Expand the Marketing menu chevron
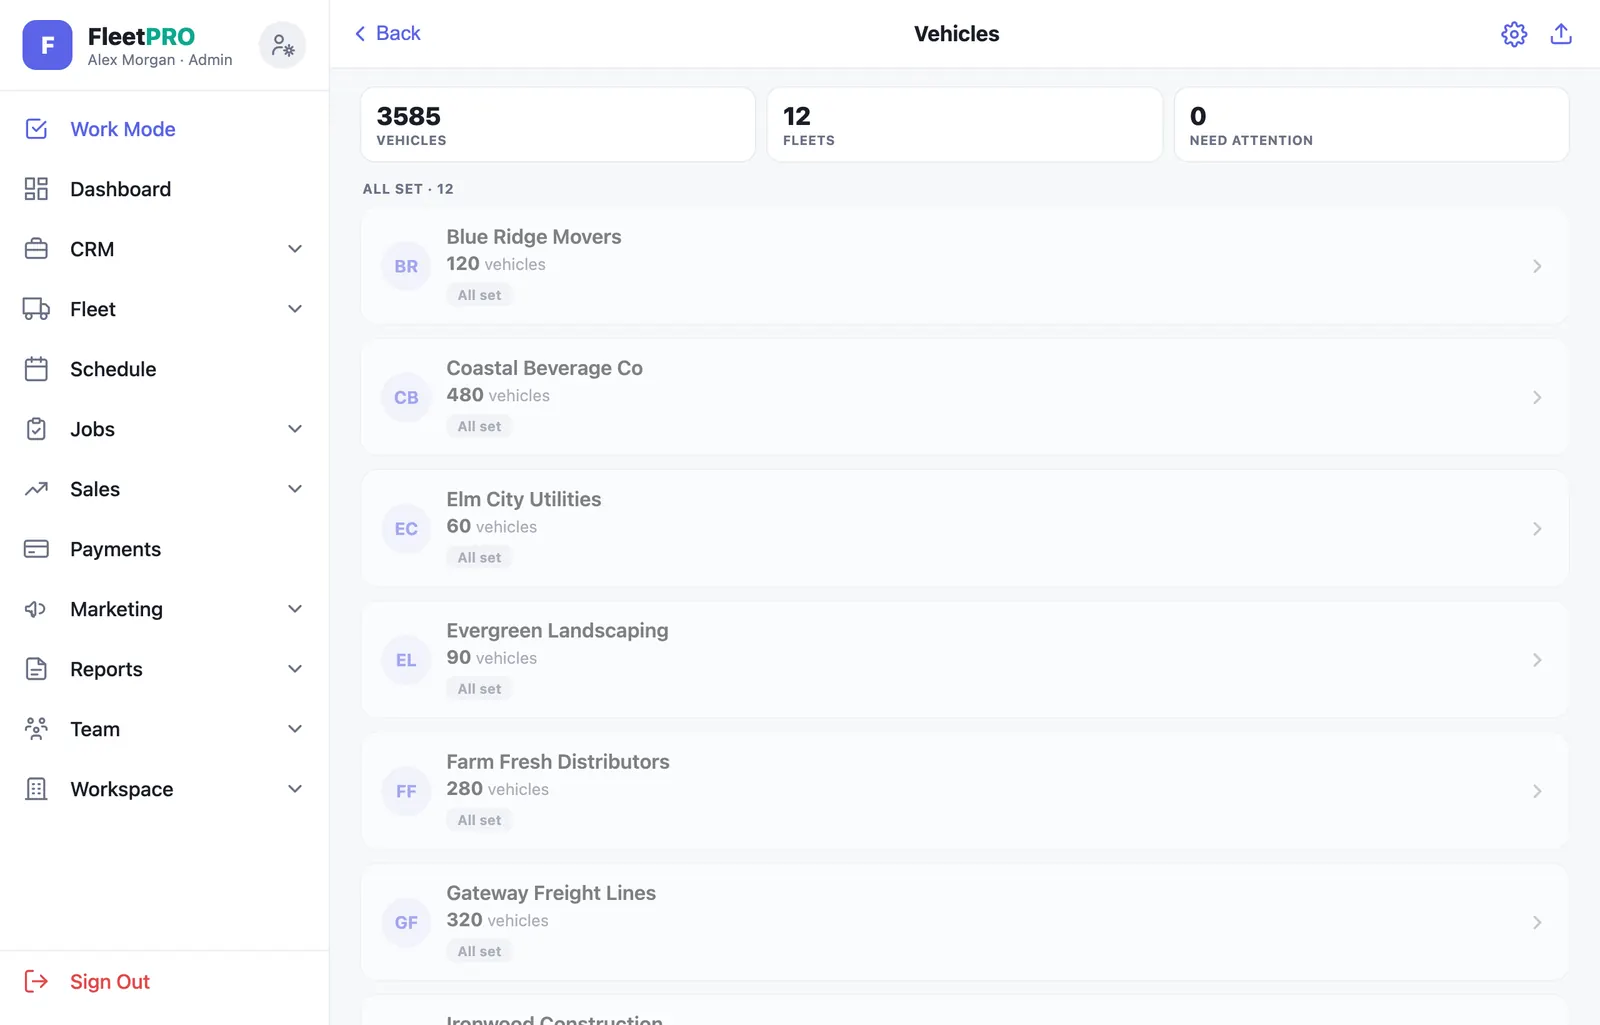The height and width of the screenshot is (1025, 1600). [295, 609]
